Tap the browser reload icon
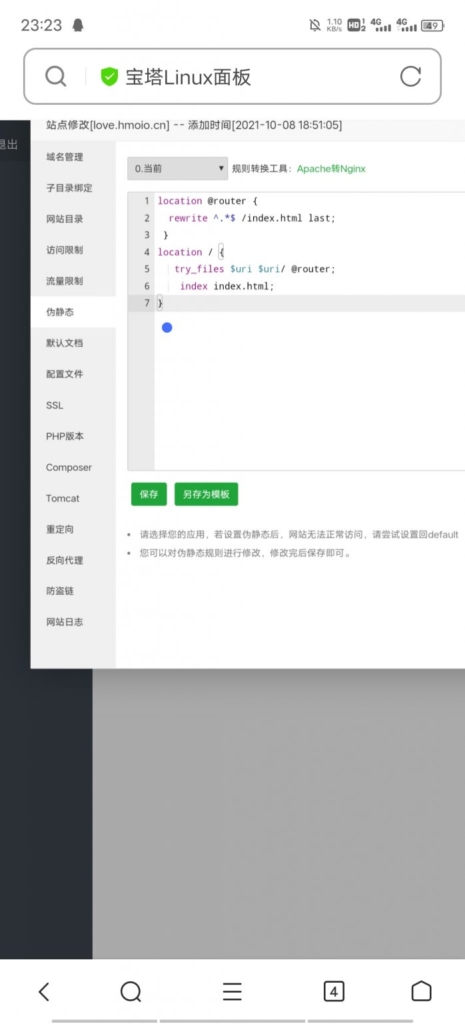 410,76
